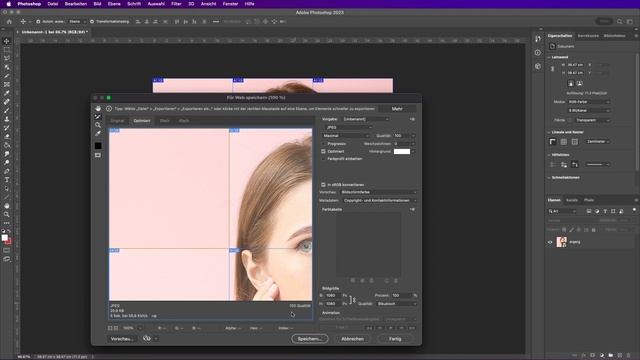Screen dimensions: 640x360
Task: Toggle slices visibility icon in the dialog toolbar
Action: [98, 155]
